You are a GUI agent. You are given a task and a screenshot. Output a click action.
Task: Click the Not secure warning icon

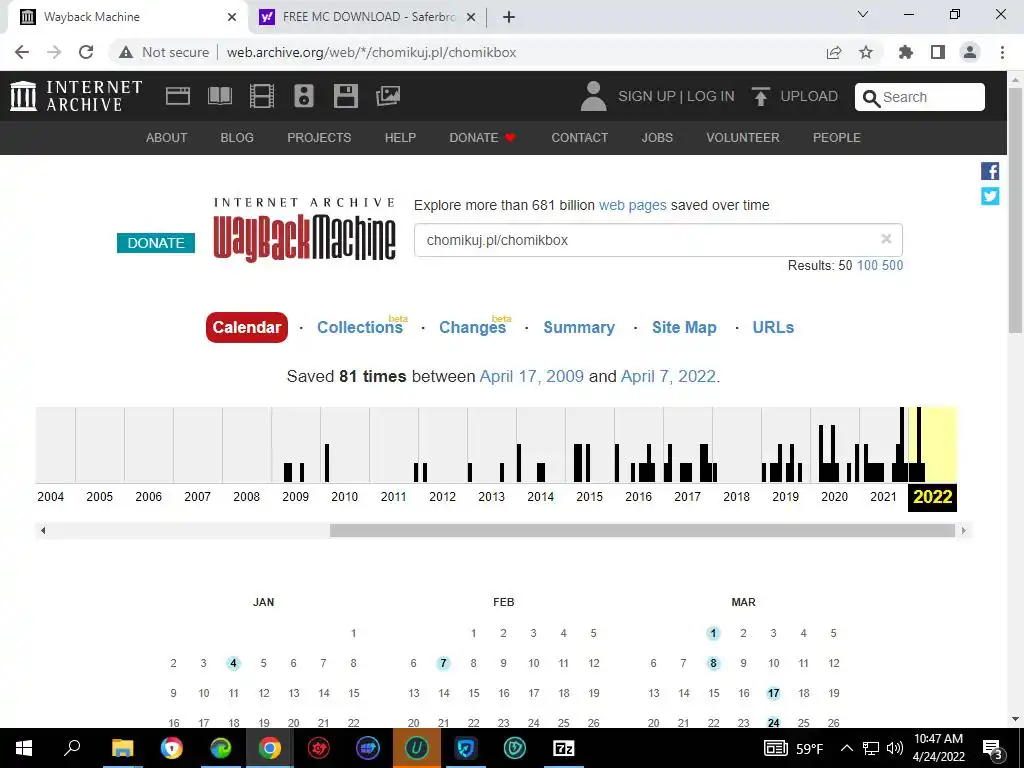coord(126,52)
